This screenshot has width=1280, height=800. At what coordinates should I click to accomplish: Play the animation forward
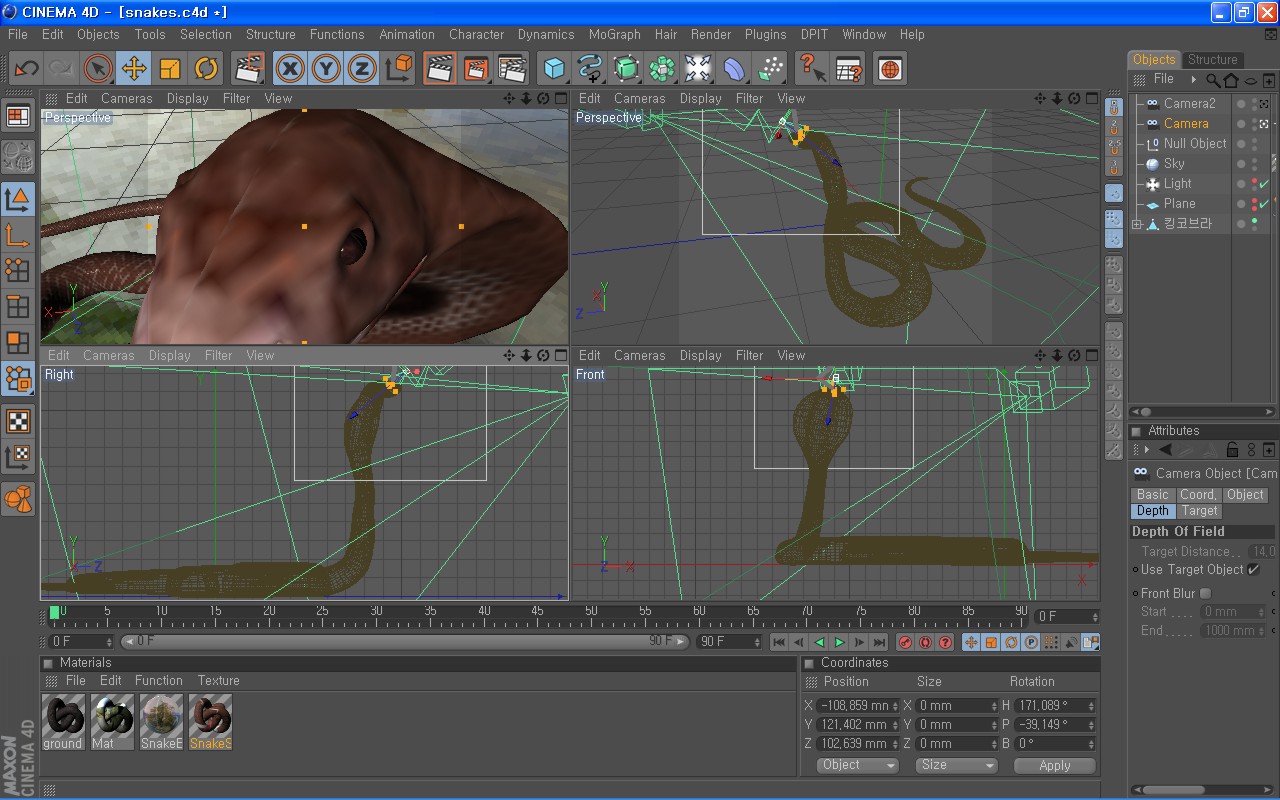pos(839,642)
